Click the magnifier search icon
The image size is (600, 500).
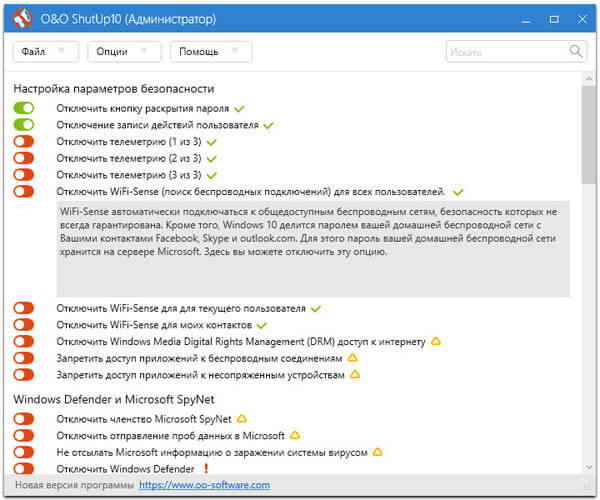(576, 51)
